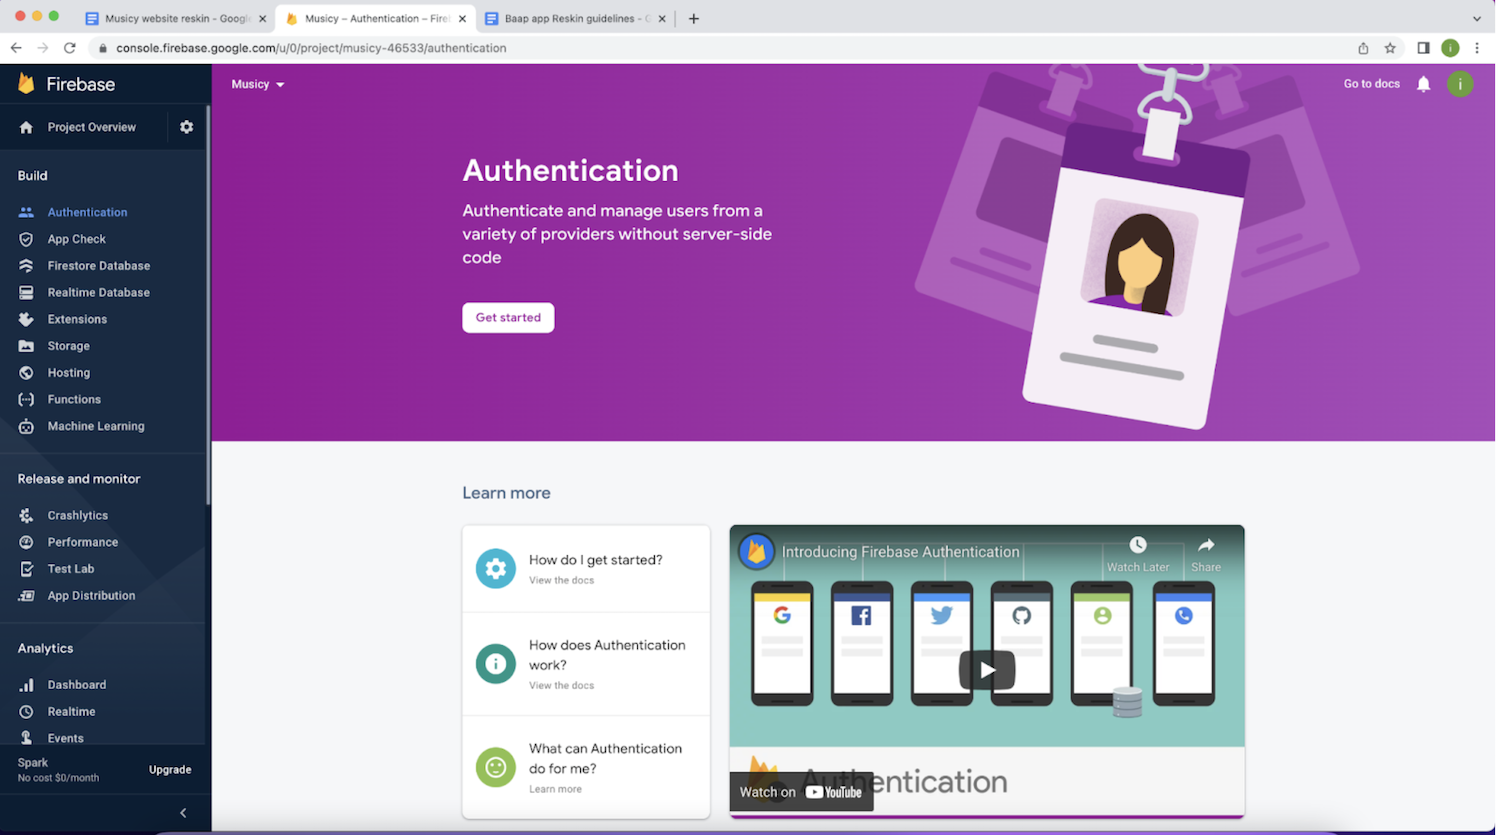
Task: Click the sidebar vertical scrollbar
Action: [208, 305]
